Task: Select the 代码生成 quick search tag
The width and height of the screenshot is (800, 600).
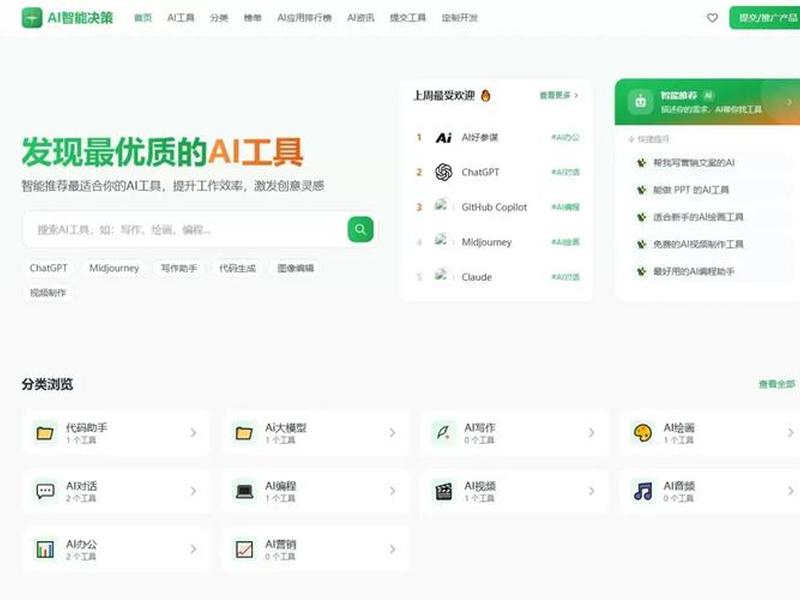Action: pos(237,268)
